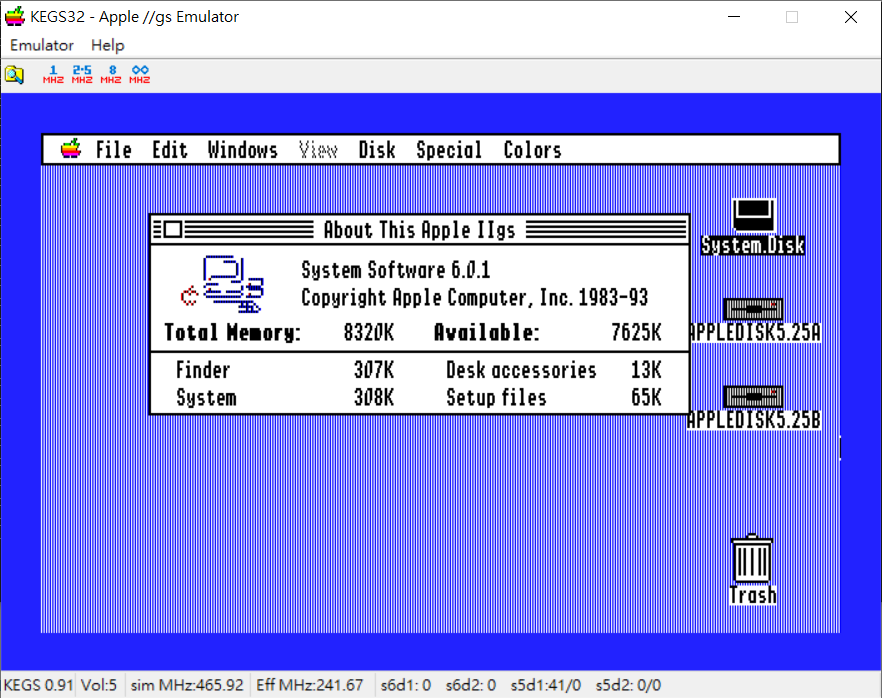The height and width of the screenshot is (698, 882).
Task: Click the Copyright Apple Computer line
Action: [474, 298]
